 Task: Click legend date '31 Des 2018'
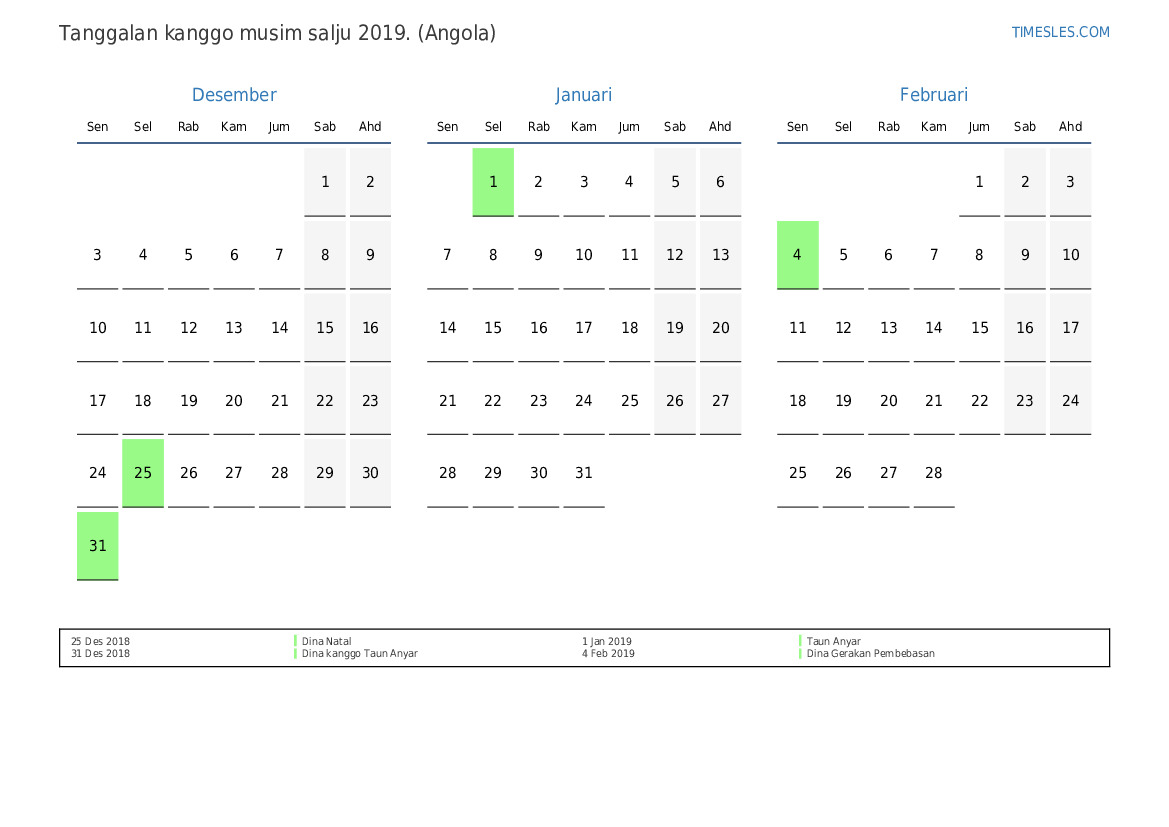[x=101, y=653]
